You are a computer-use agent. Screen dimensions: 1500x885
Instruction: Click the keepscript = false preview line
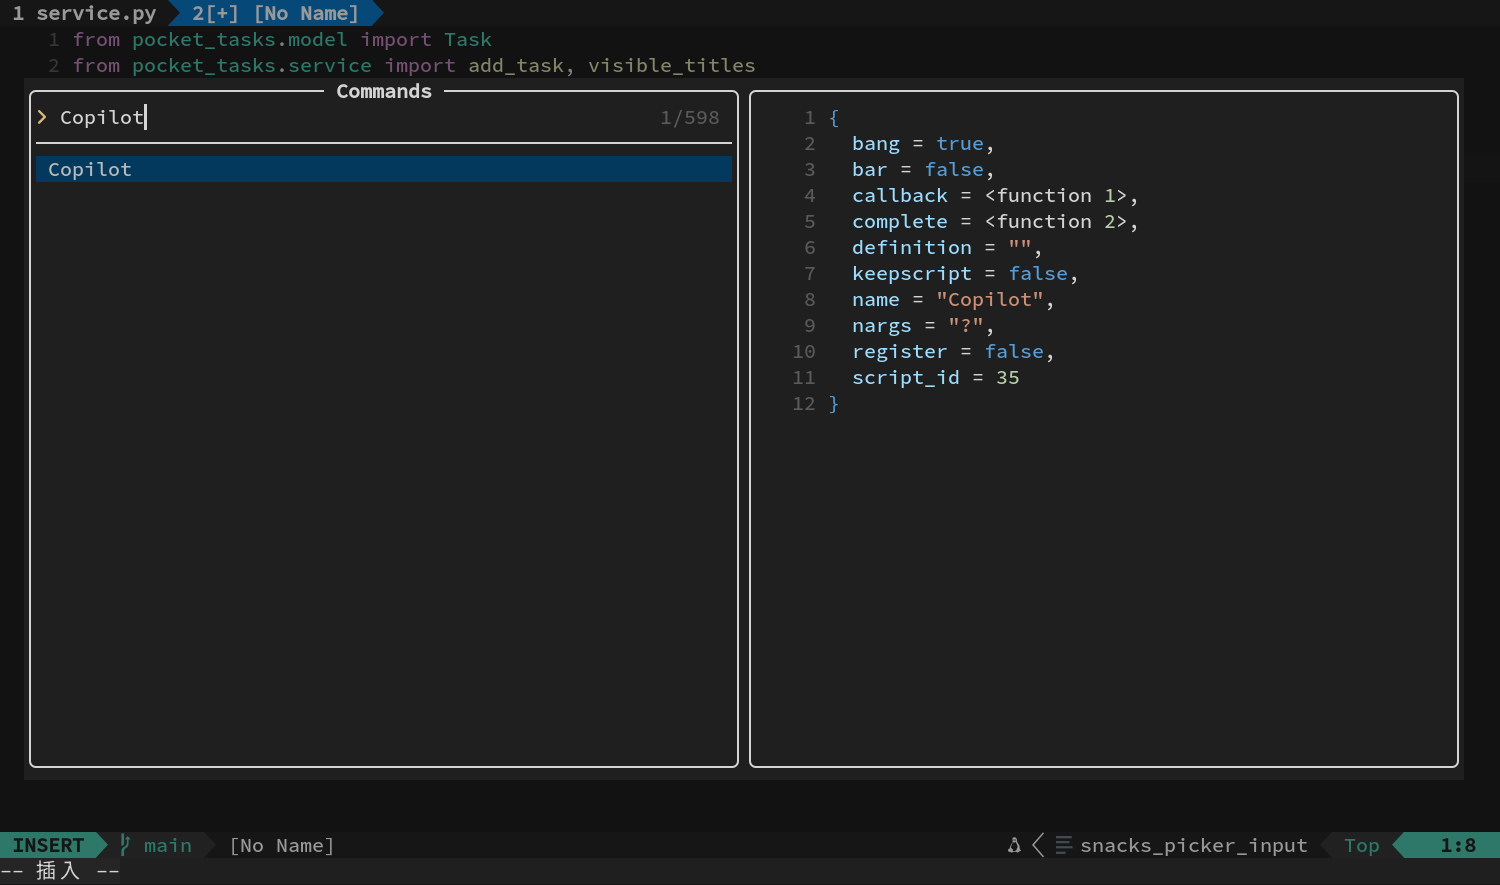point(965,273)
